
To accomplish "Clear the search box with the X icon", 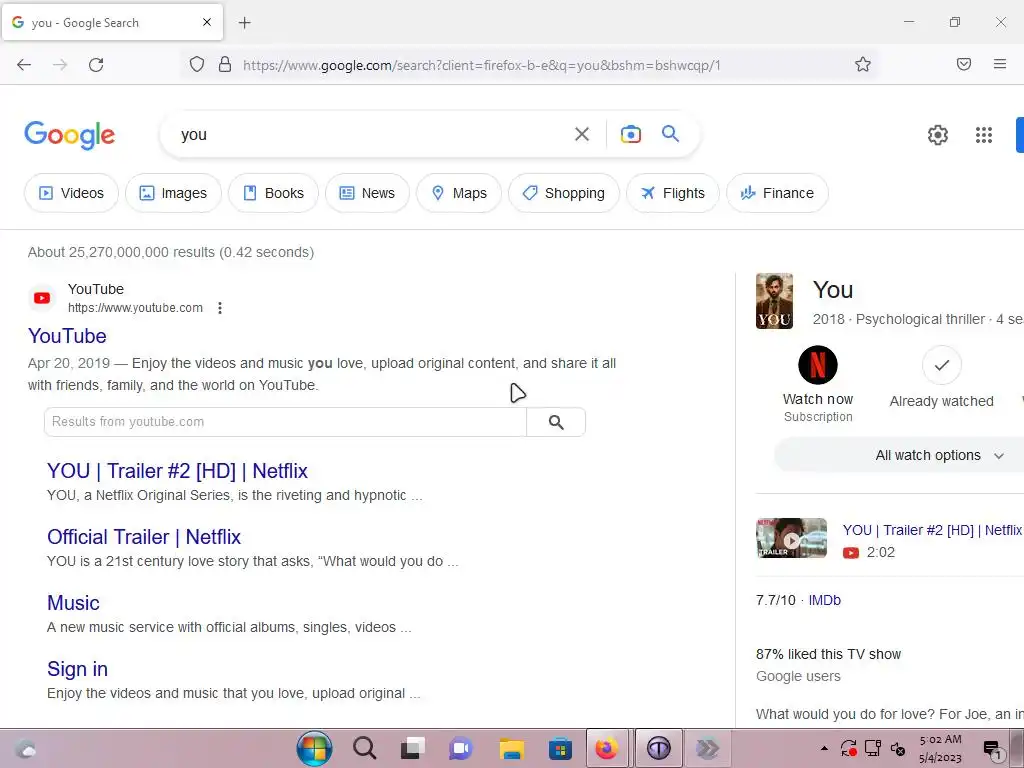I will pos(582,135).
